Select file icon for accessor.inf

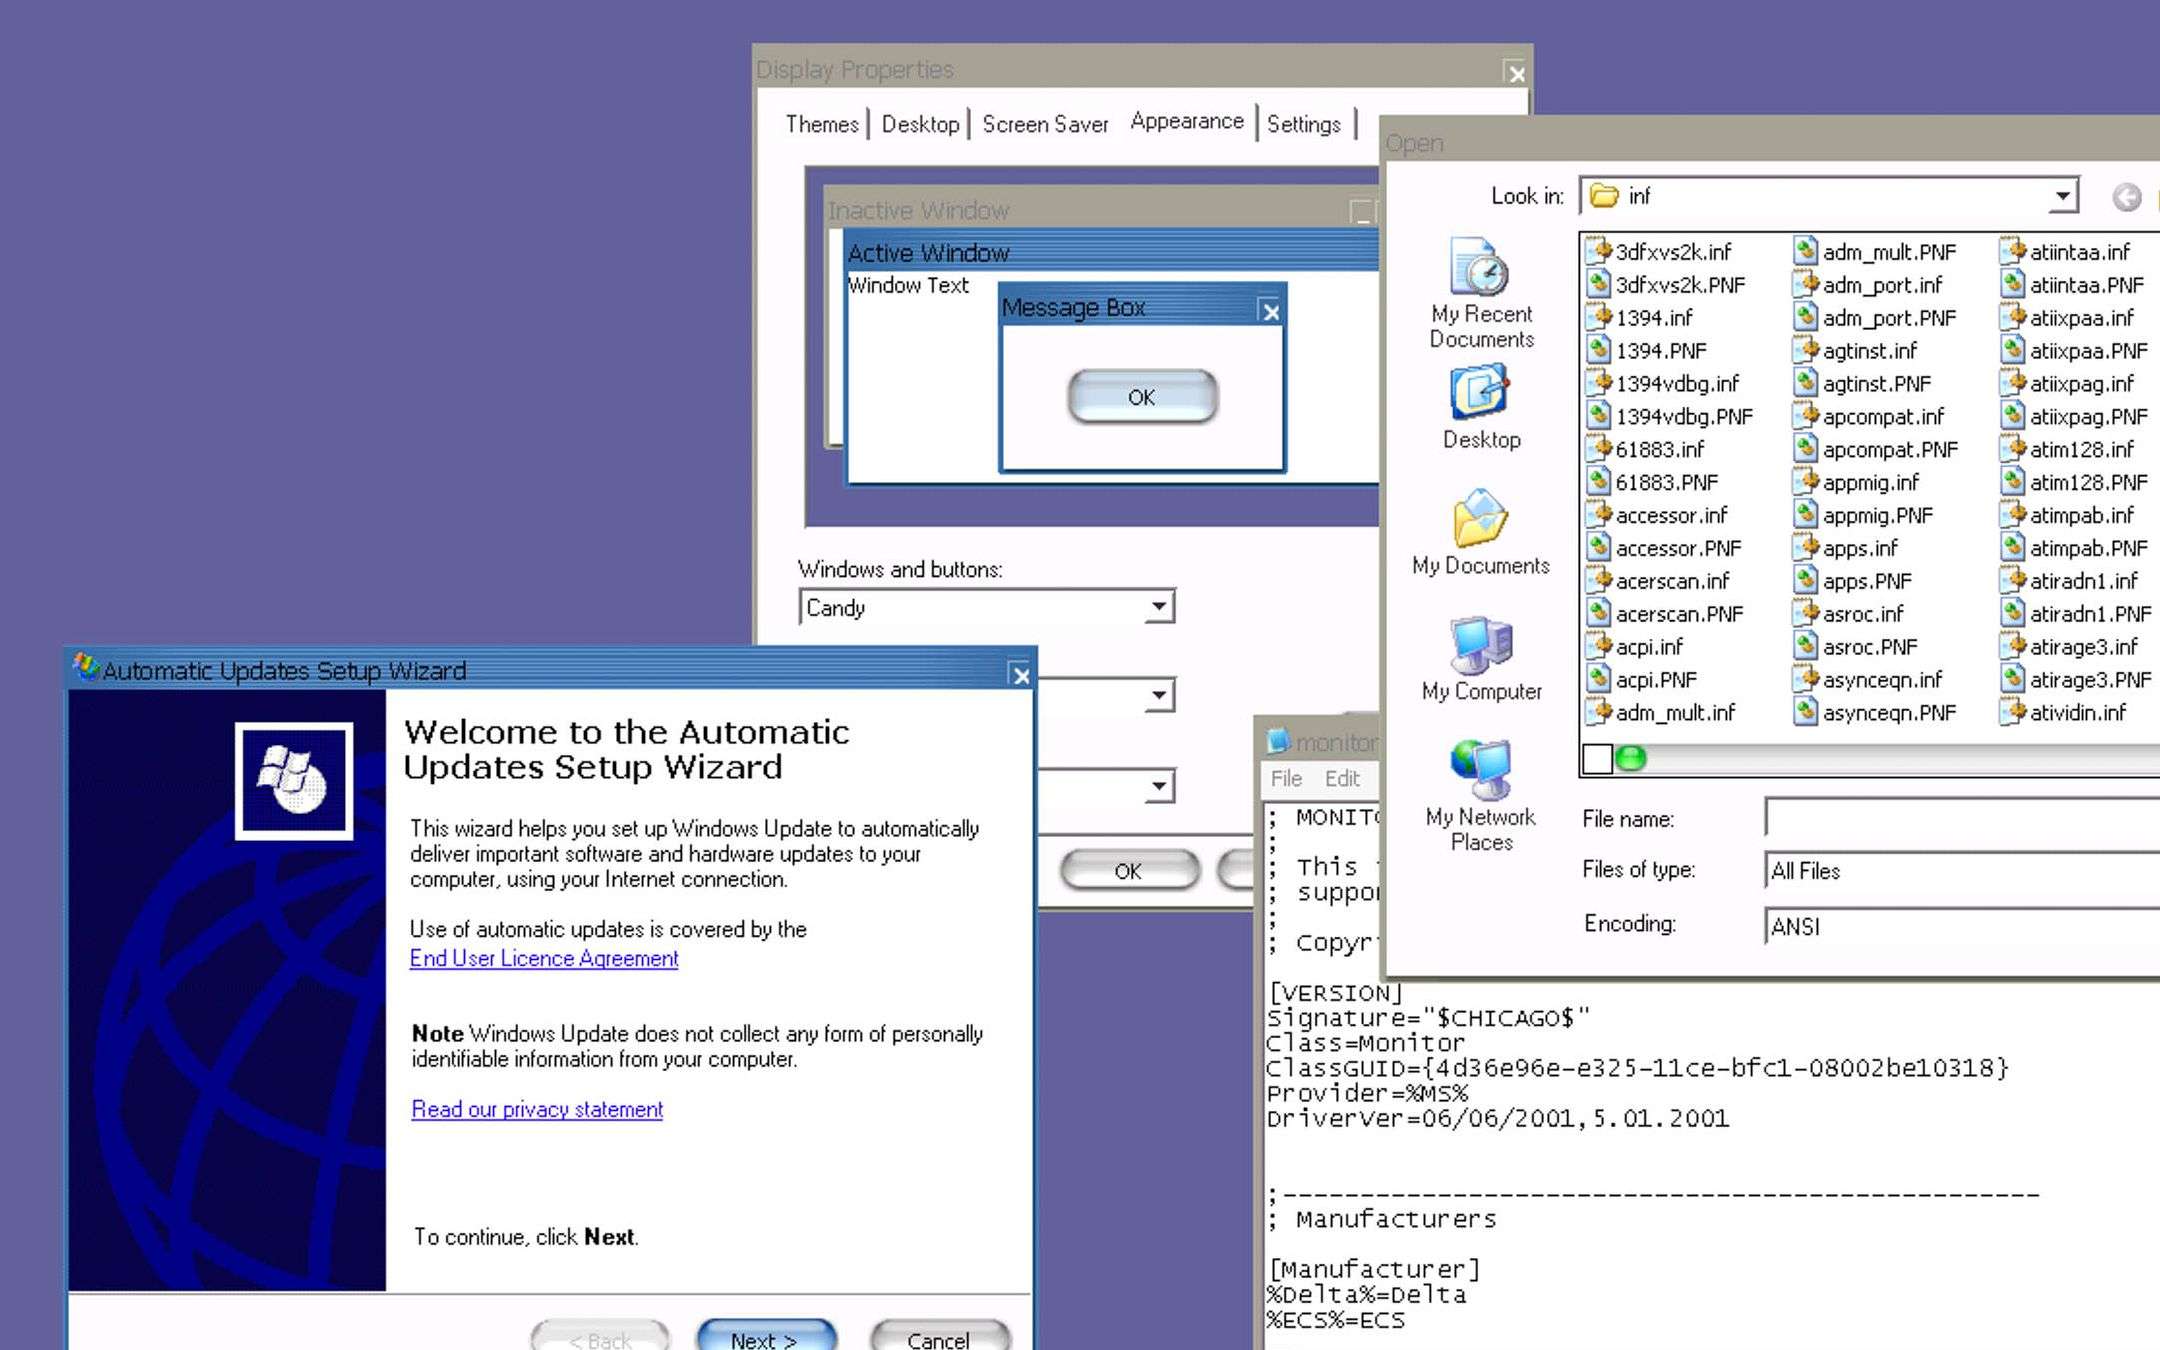[1599, 515]
